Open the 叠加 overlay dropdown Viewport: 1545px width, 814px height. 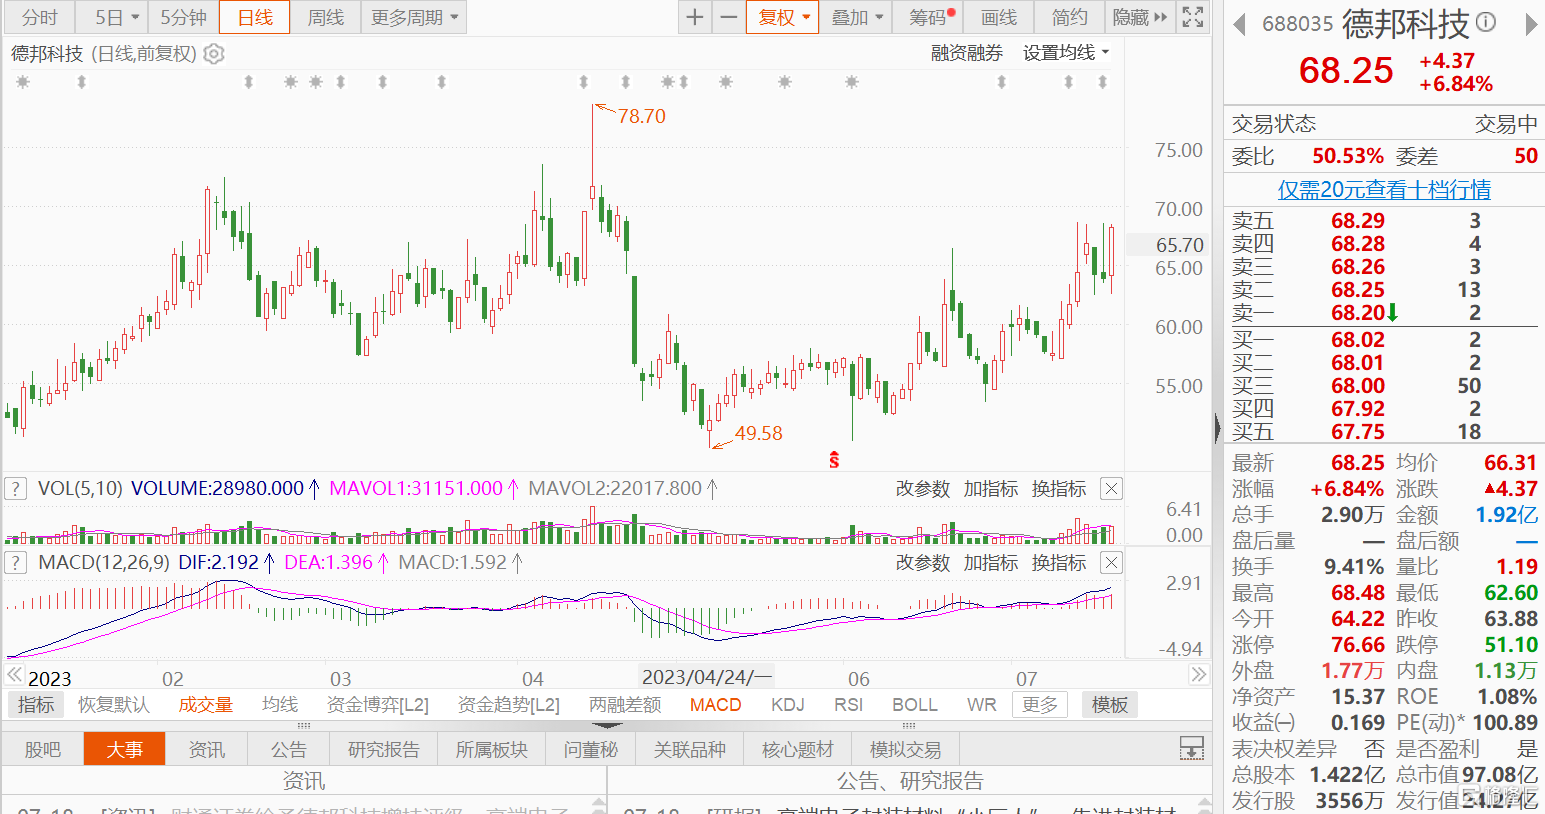tap(857, 17)
